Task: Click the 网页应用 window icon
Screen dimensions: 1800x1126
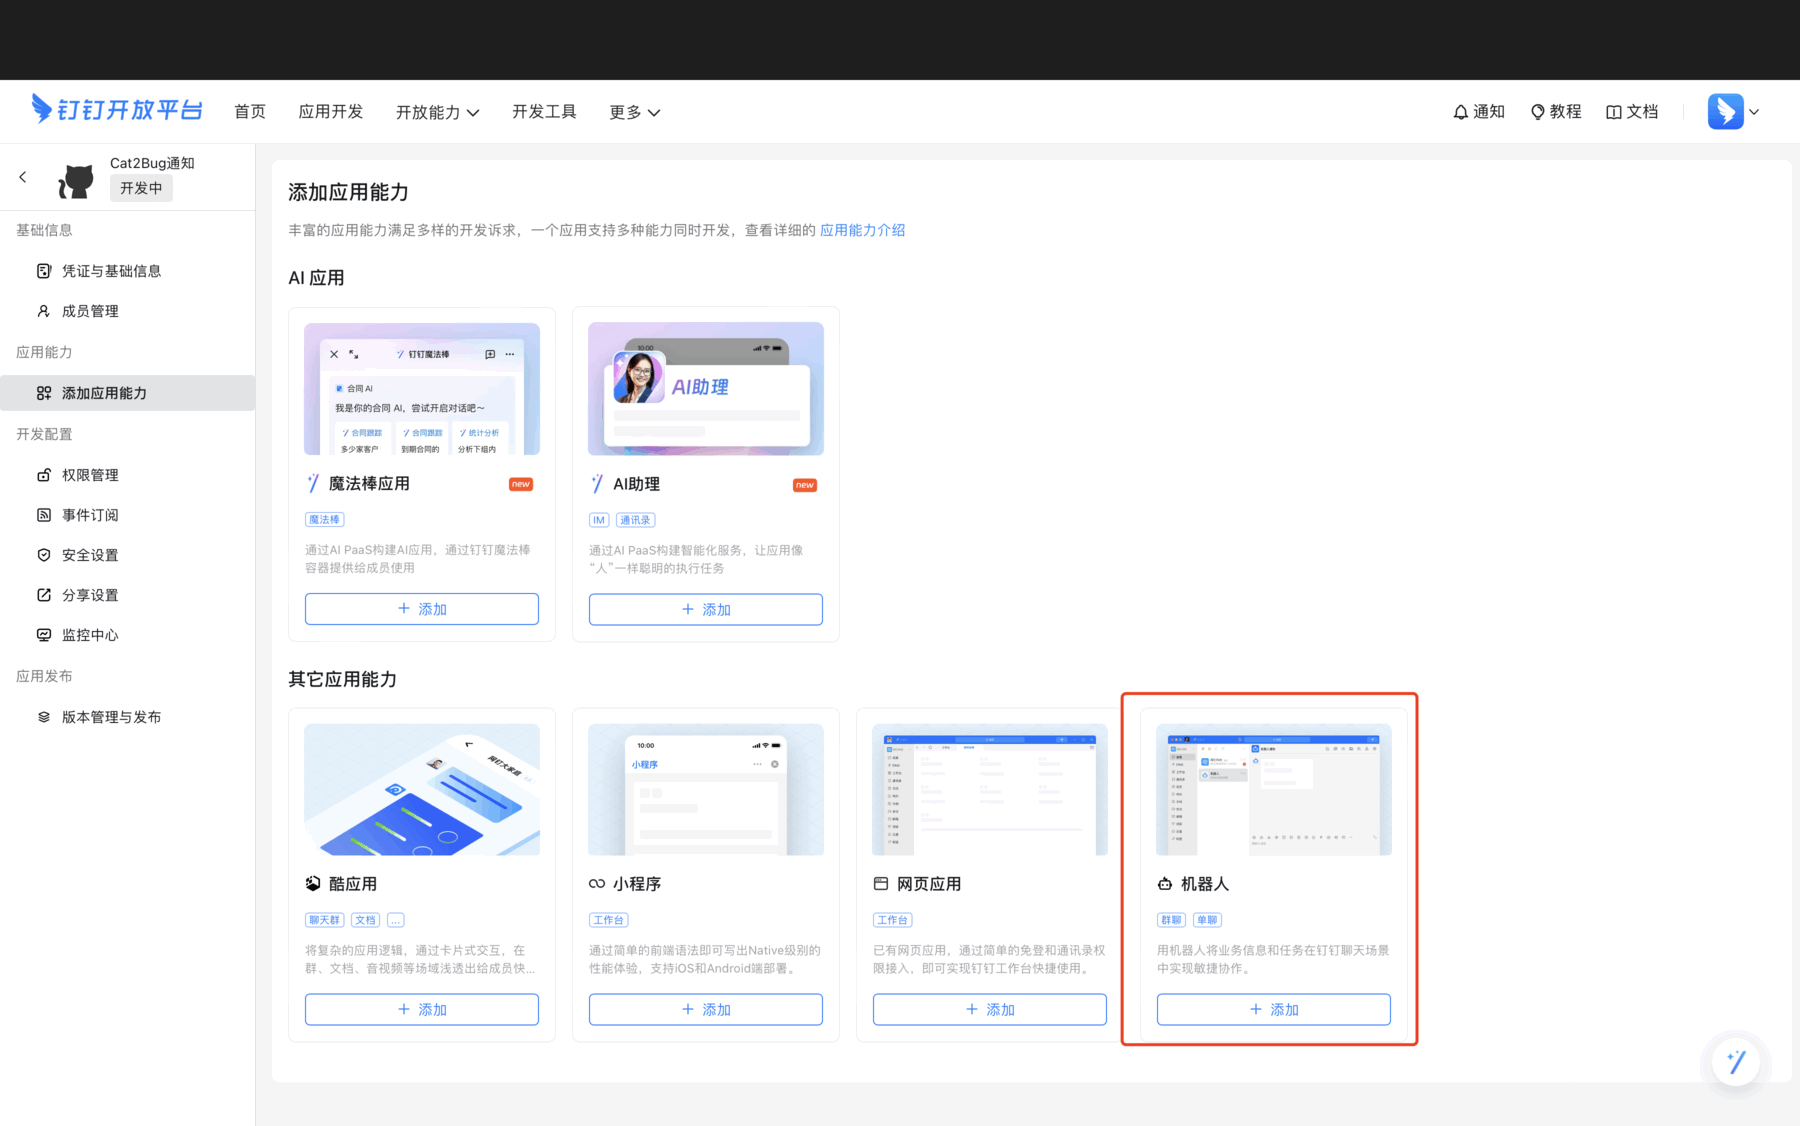Action: pos(881,884)
